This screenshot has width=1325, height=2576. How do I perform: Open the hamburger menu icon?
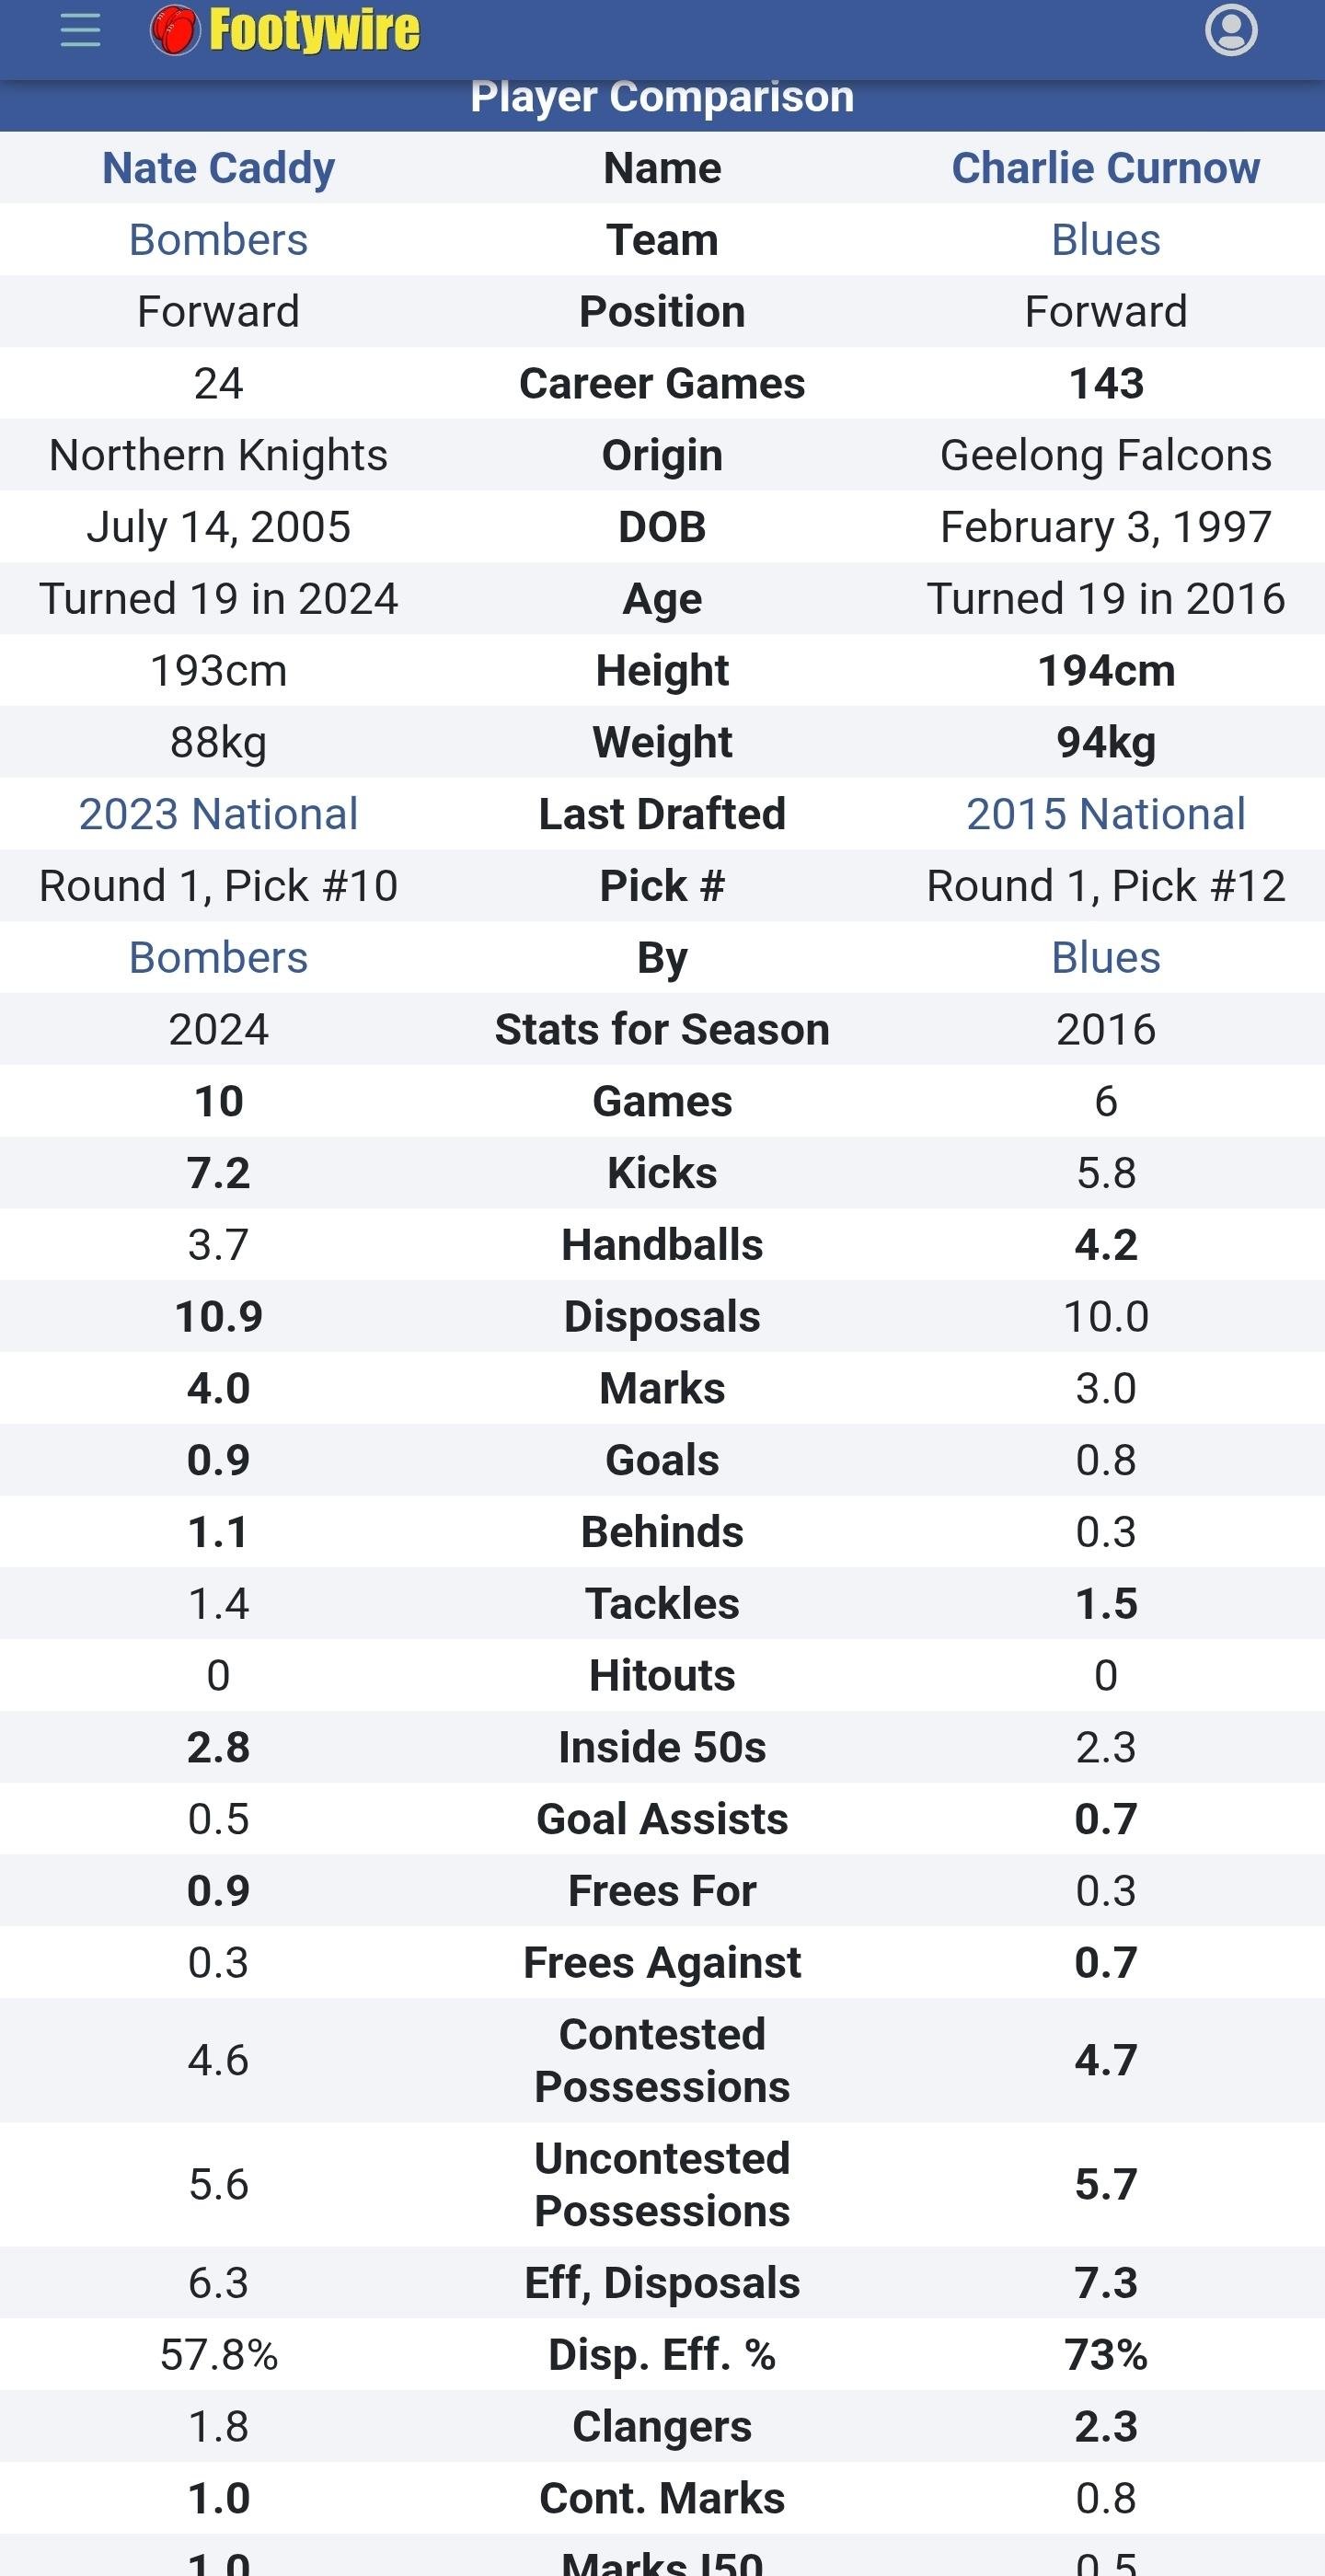click(80, 30)
